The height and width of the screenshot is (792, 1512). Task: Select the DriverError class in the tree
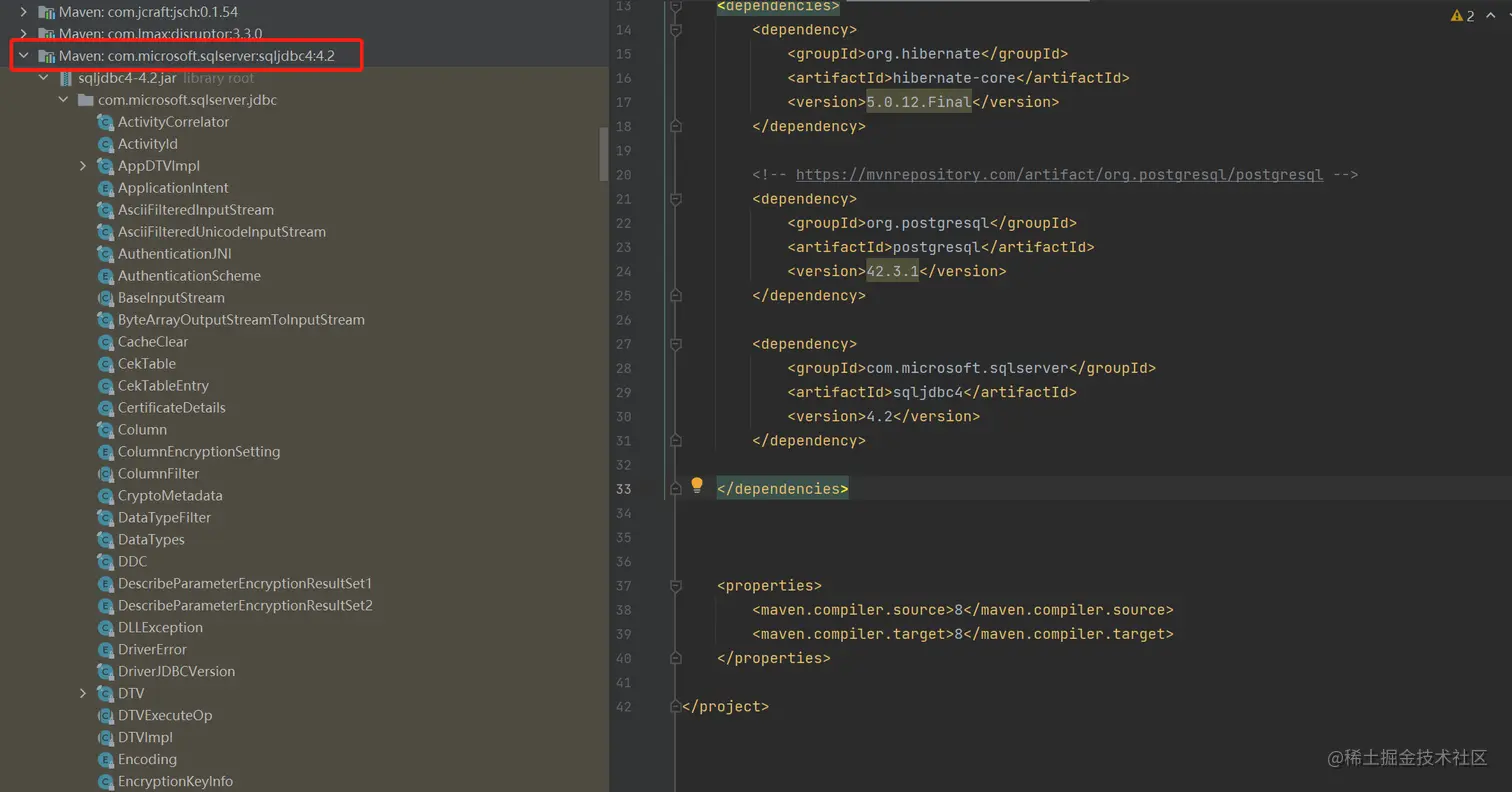(x=152, y=650)
